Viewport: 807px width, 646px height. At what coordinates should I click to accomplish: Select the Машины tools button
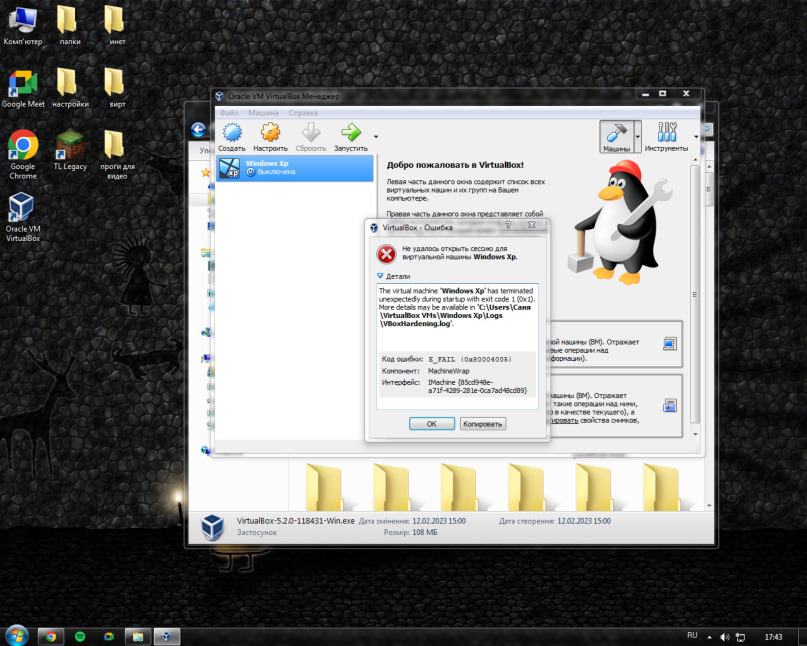617,136
